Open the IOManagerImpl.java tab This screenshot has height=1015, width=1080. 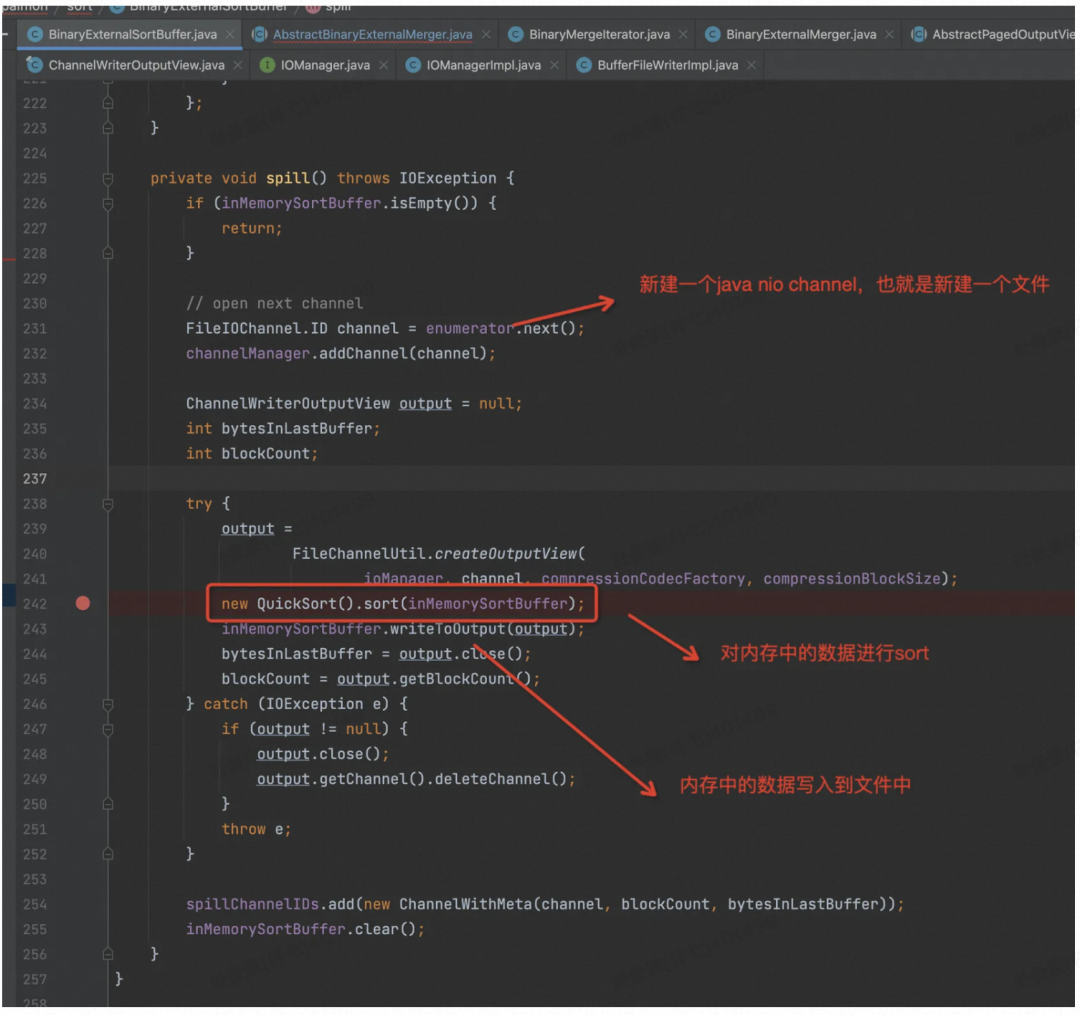483,65
